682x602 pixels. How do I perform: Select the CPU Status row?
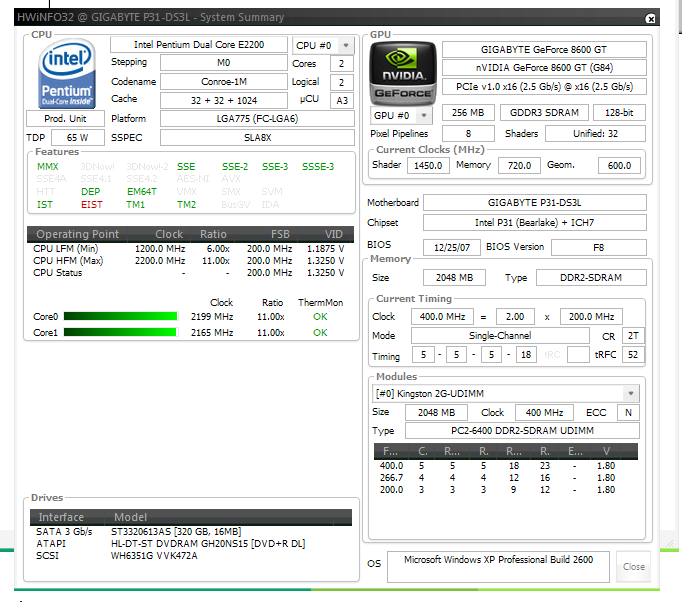pyautogui.click(x=189, y=273)
